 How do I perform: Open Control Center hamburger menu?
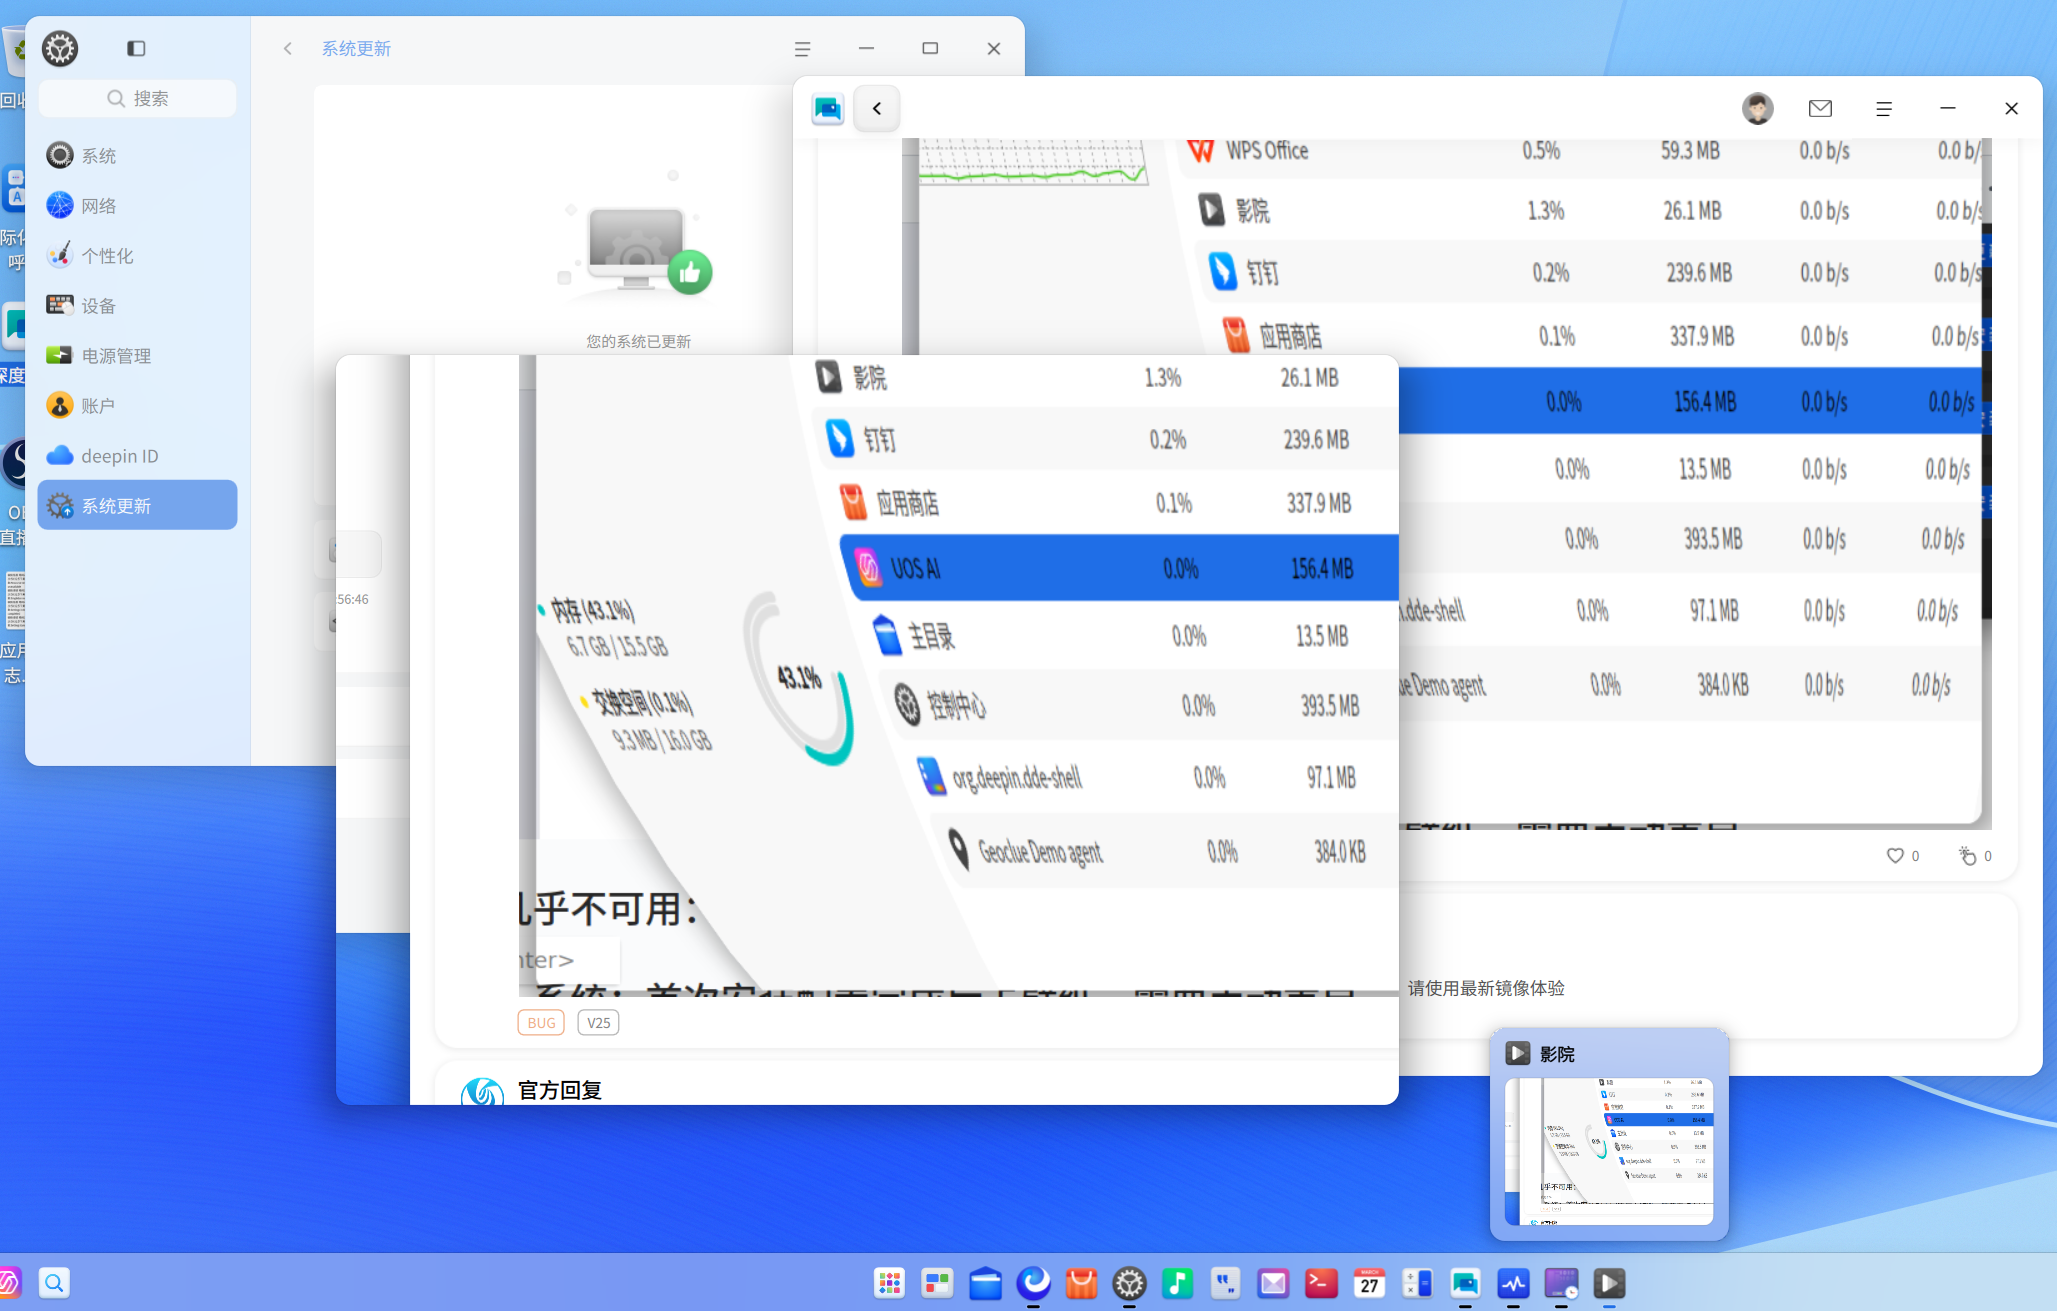[x=802, y=48]
